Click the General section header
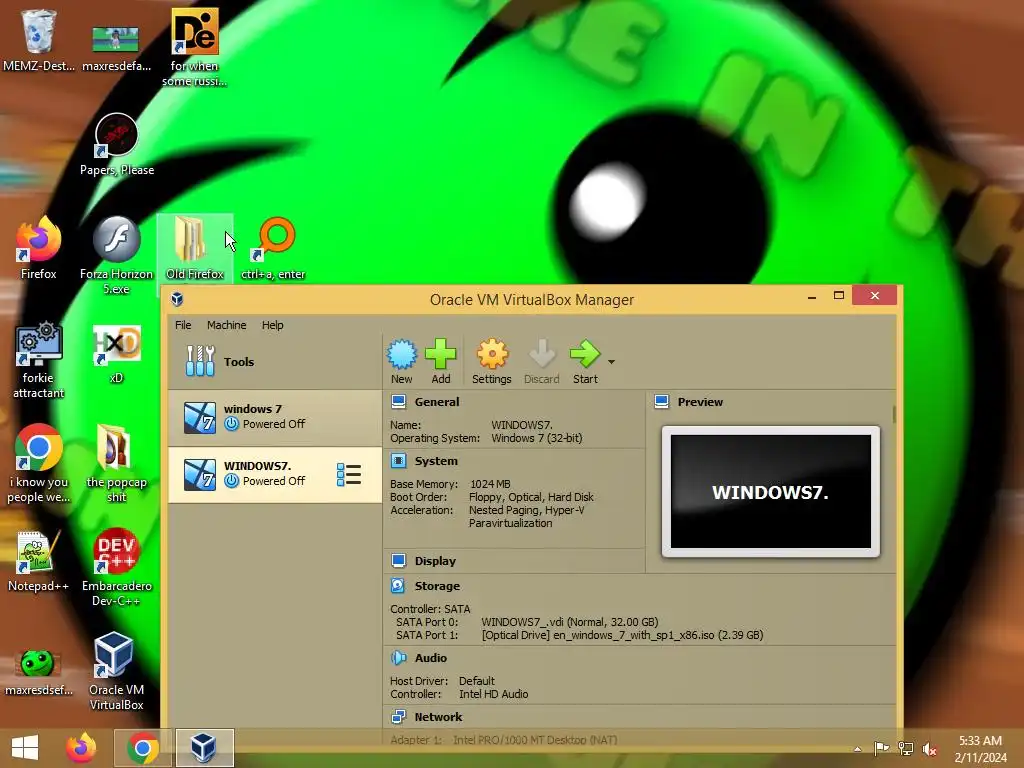1024x768 pixels. [x=437, y=402]
